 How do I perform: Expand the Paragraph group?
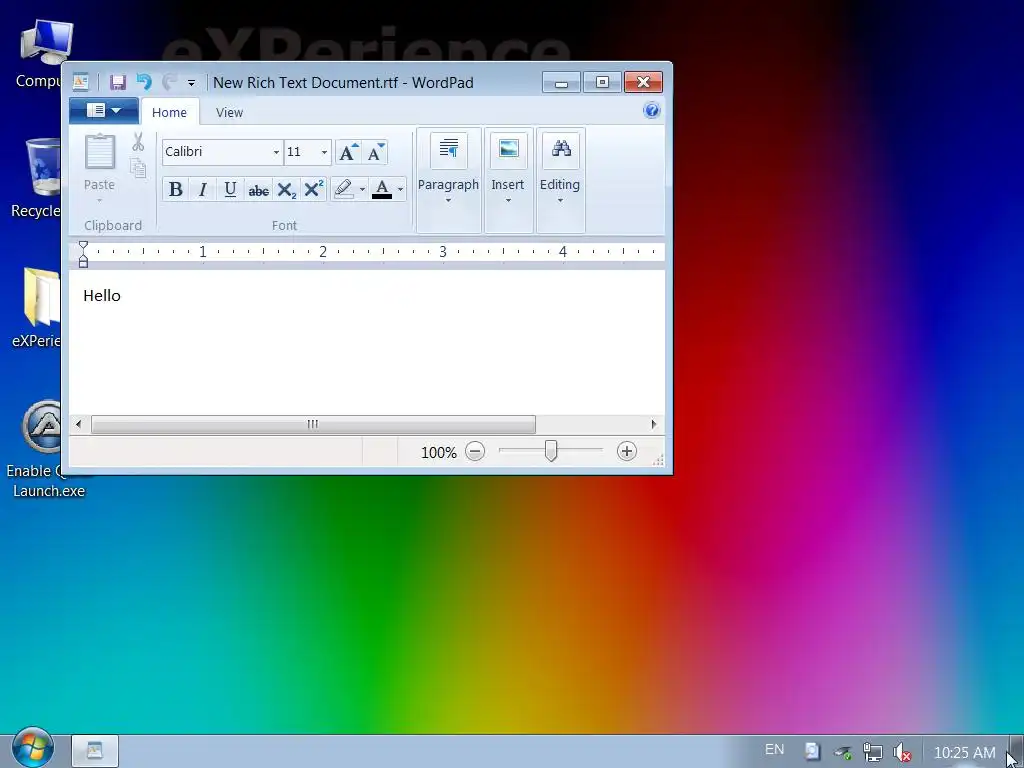(x=449, y=180)
